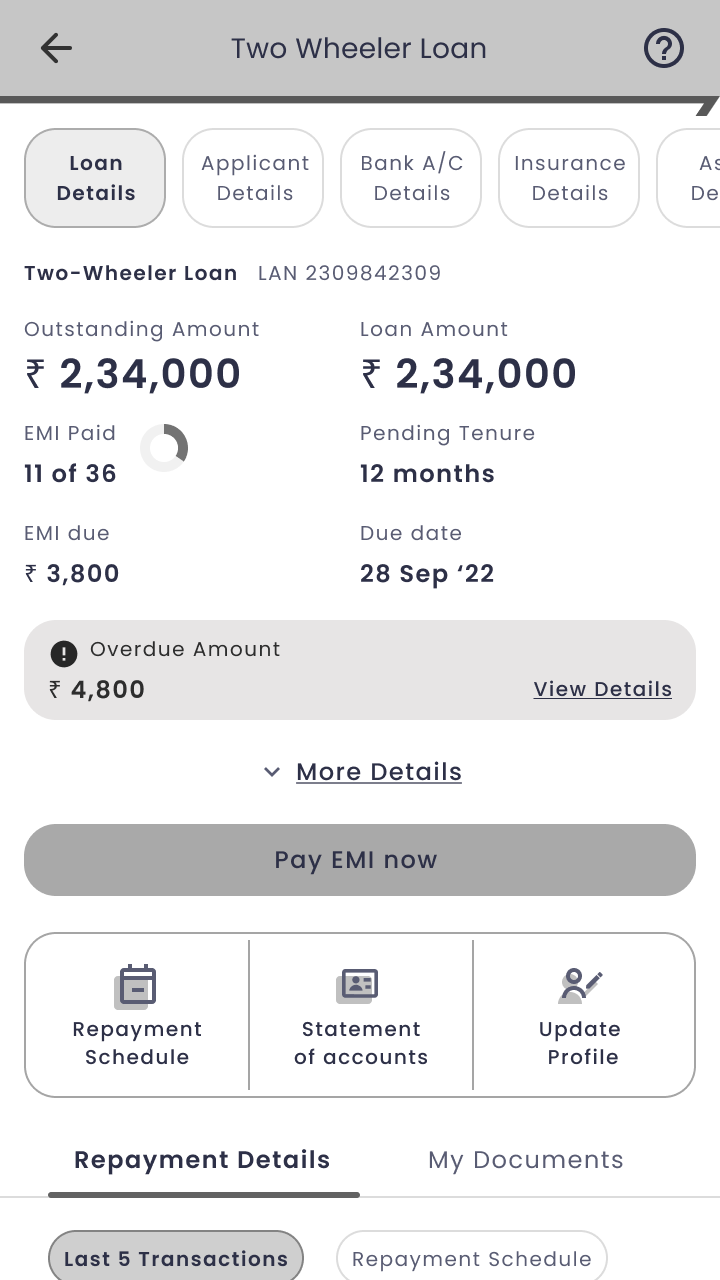Switch to Insurance Details chip
The image size is (720, 1280).
pos(569,178)
